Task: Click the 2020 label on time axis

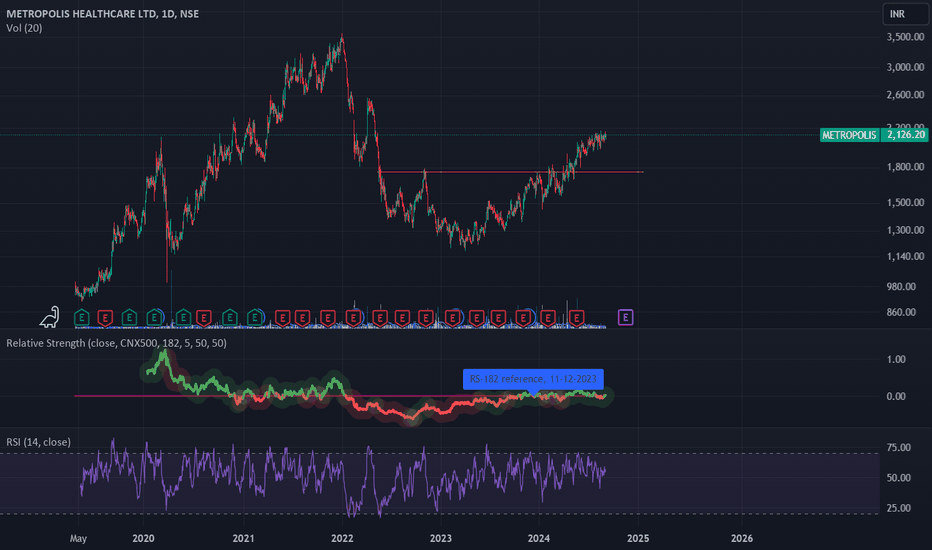Action: click(x=143, y=538)
